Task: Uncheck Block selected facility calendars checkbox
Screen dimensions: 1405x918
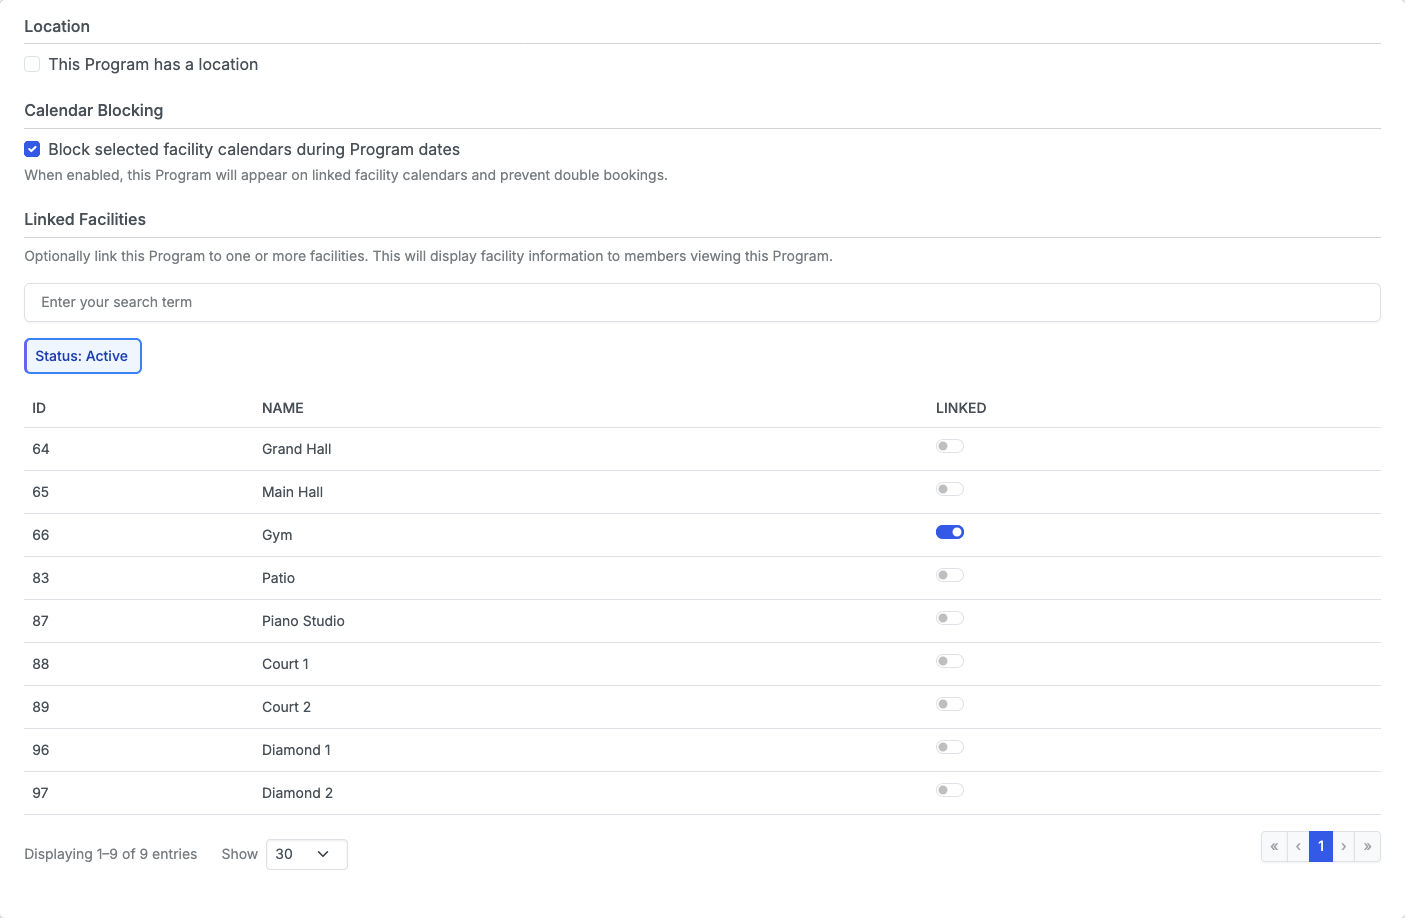Action: (32, 149)
